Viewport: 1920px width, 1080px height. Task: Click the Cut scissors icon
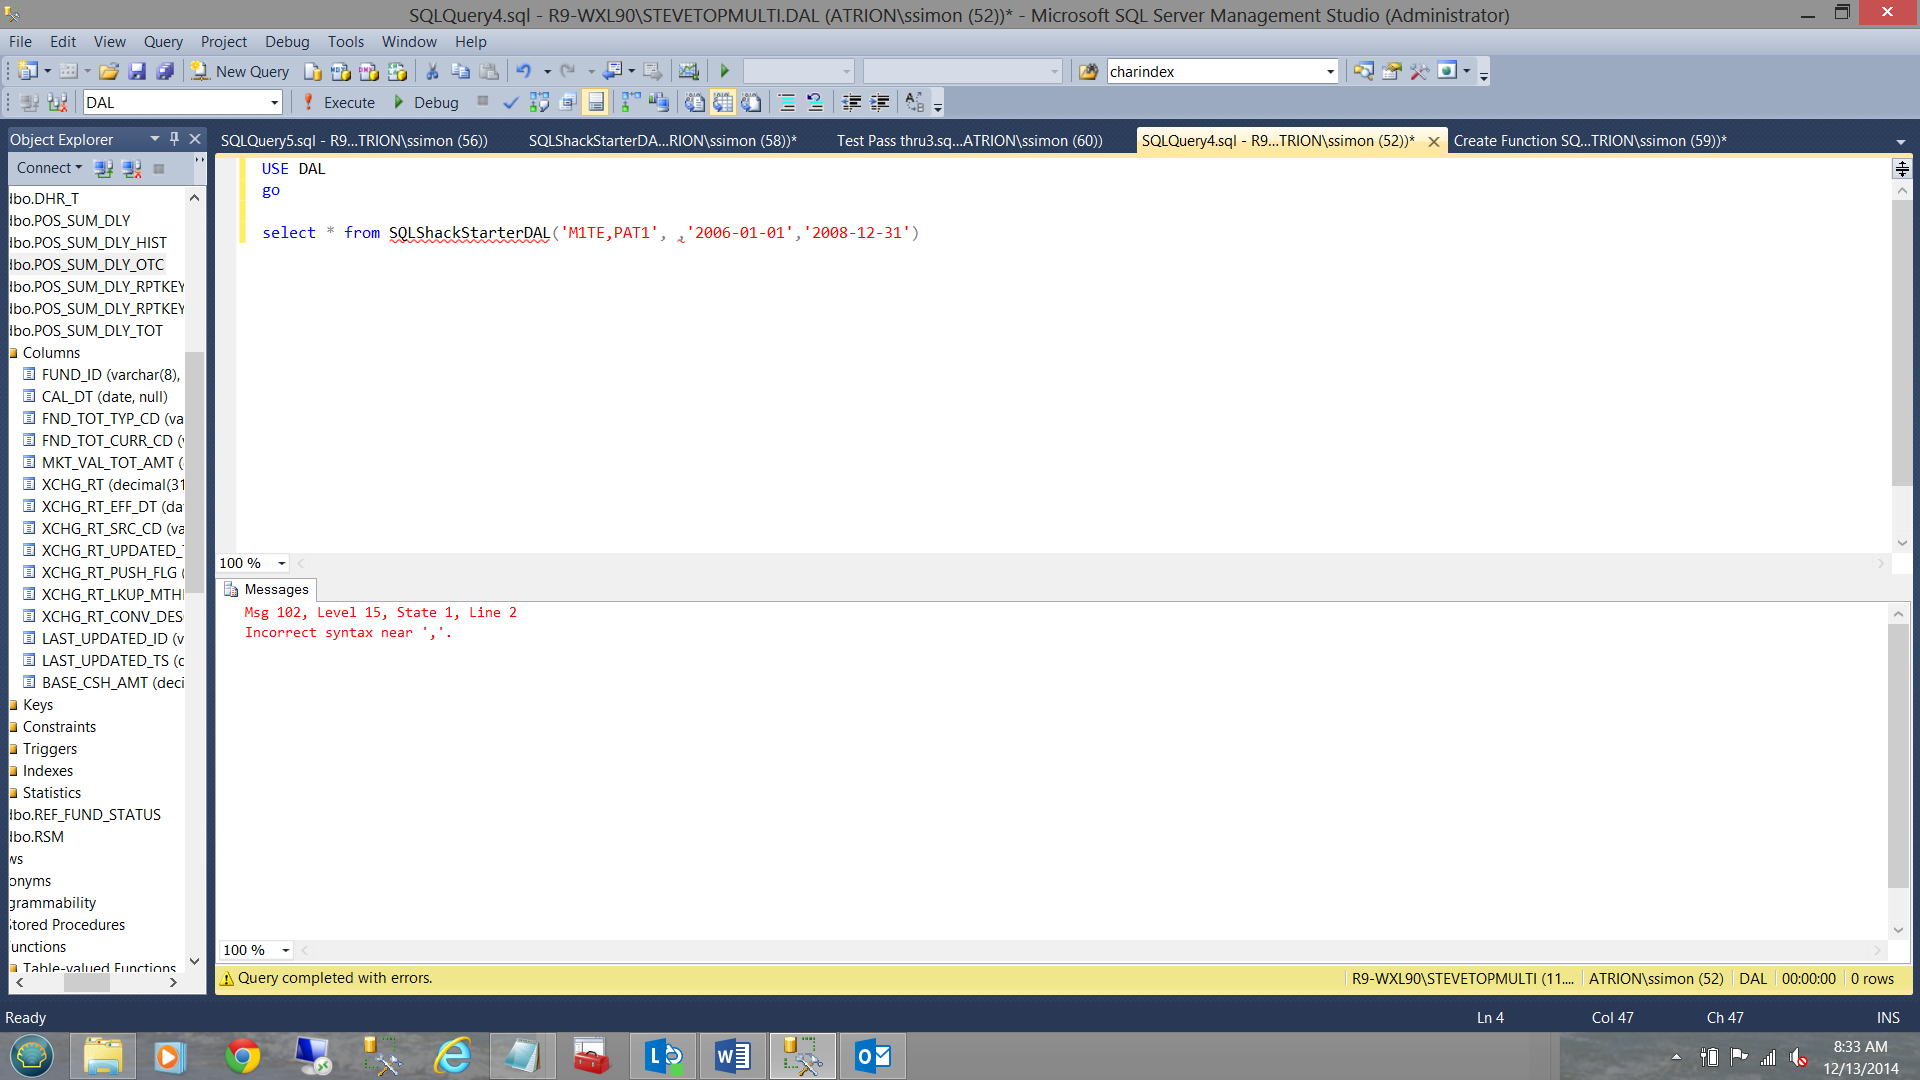click(432, 71)
